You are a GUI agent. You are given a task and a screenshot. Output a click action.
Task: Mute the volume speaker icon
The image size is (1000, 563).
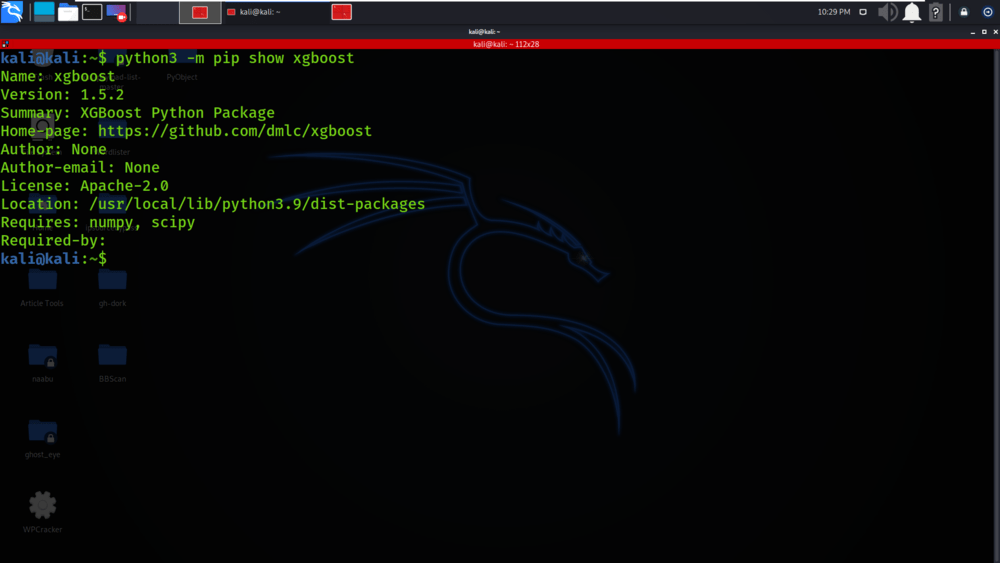click(887, 12)
